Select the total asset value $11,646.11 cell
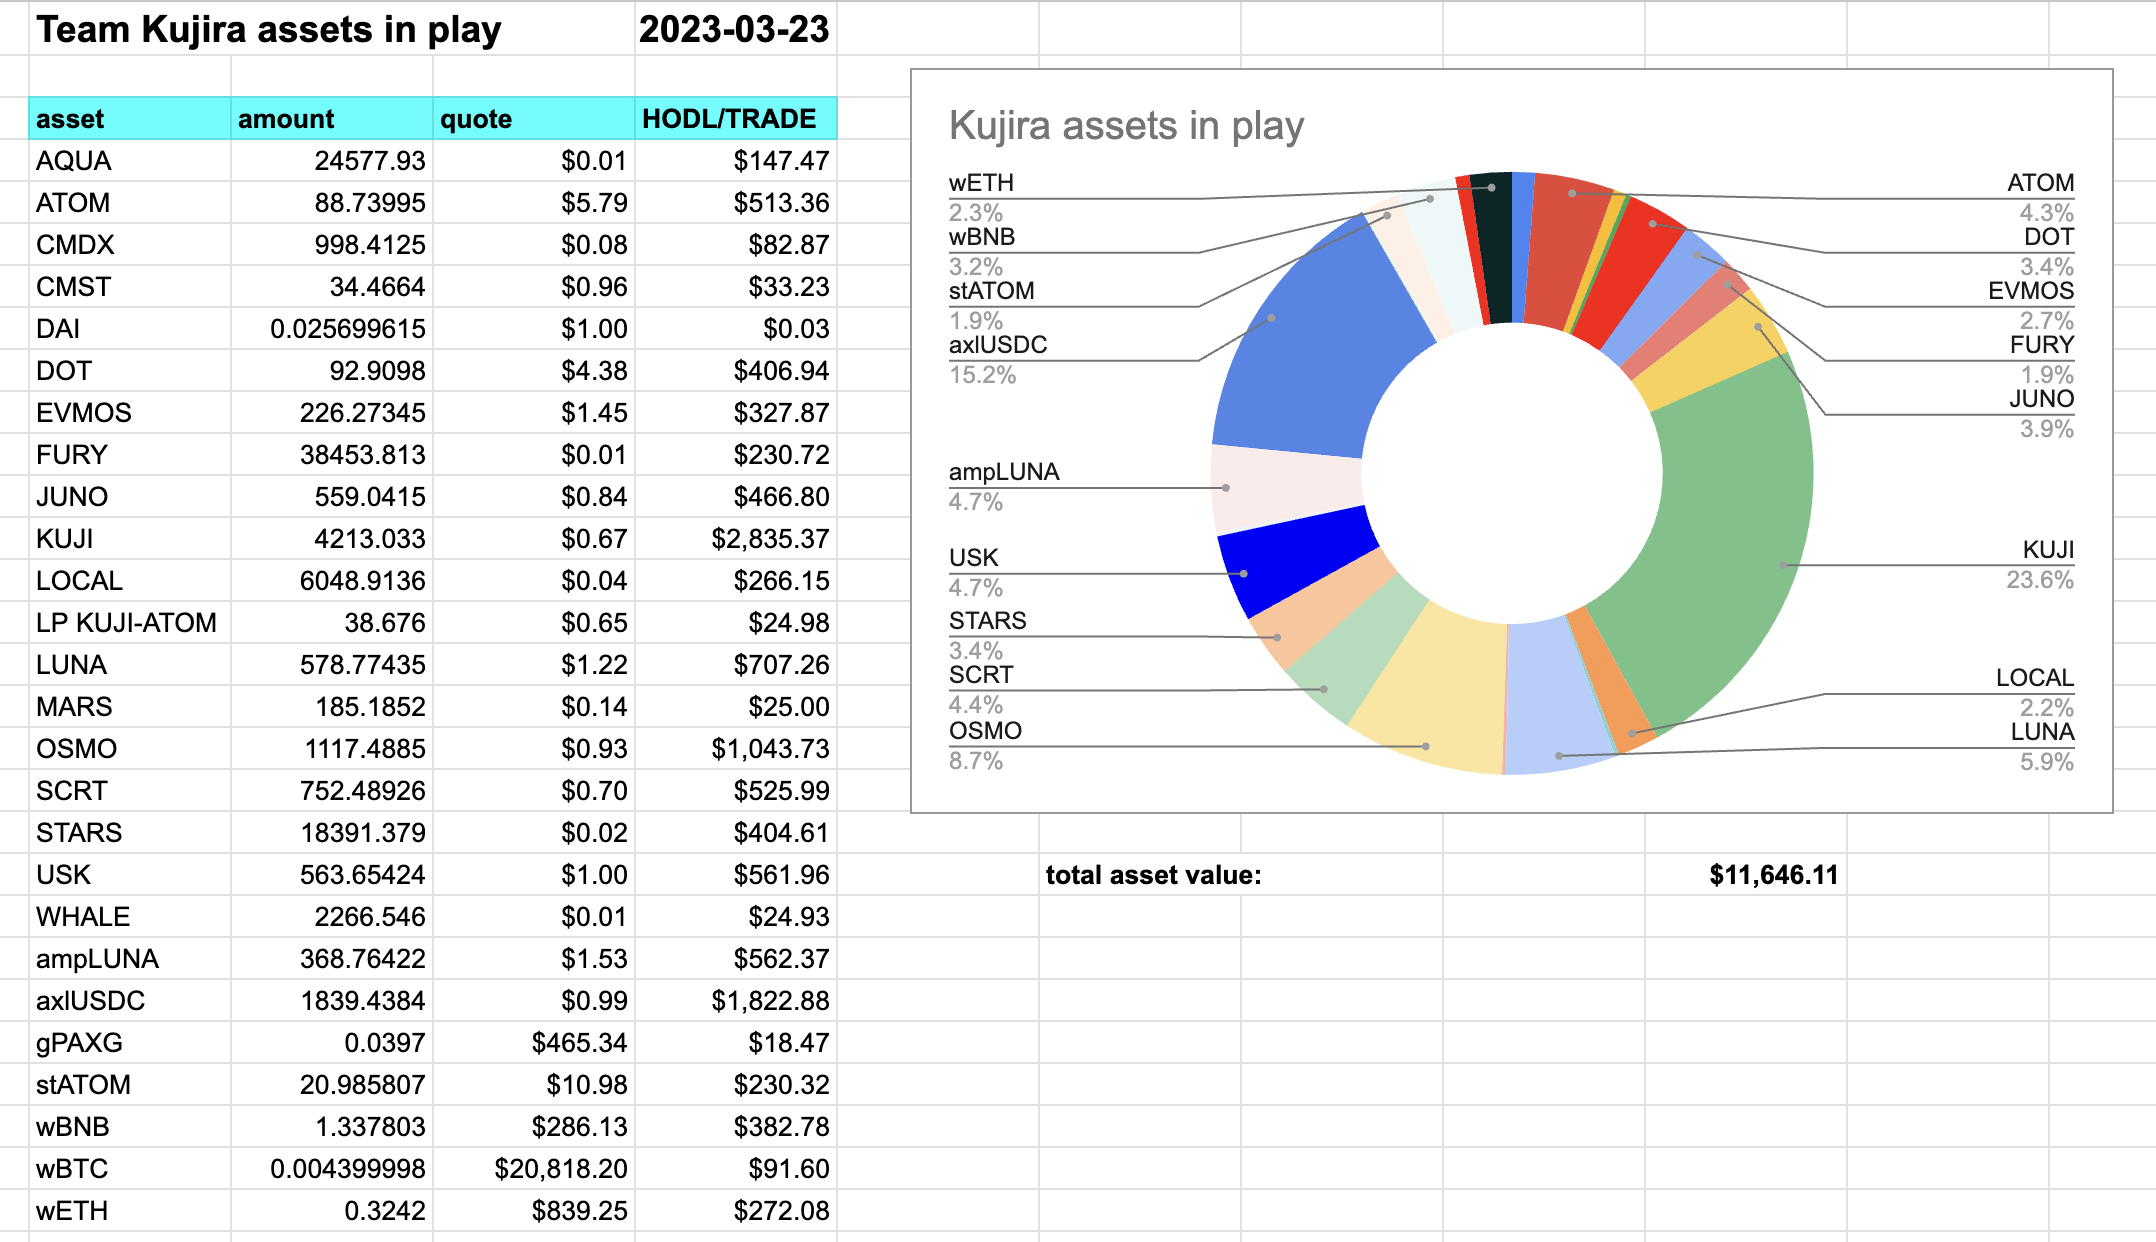 [x=1773, y=875]
